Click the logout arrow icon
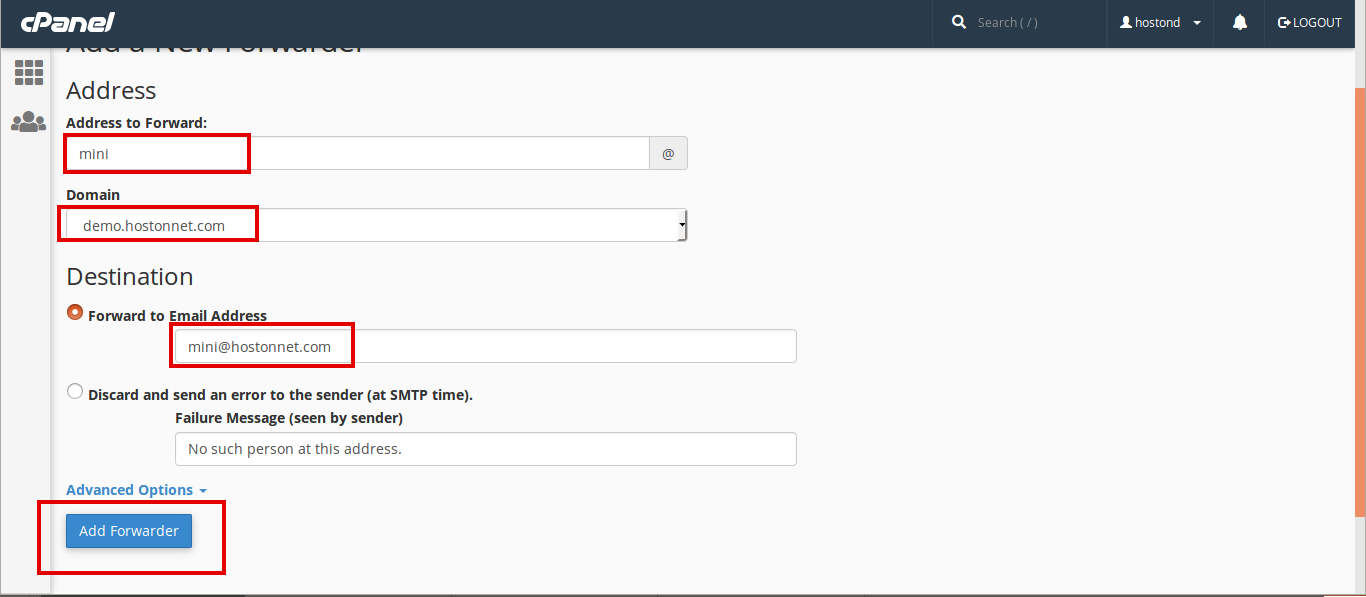The height and width of the screenshot is (597, 1366). (x=1284, y=22)
